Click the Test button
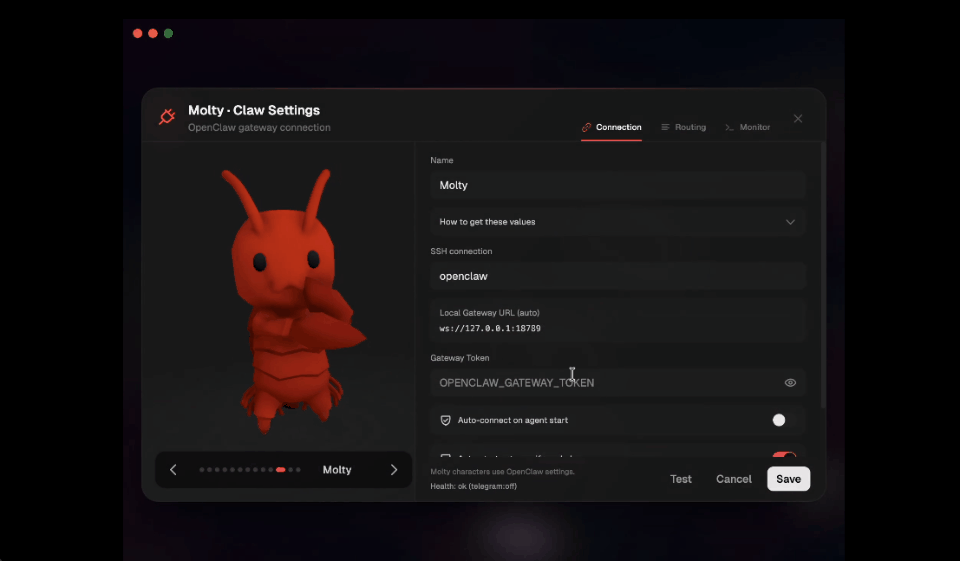The width and height of the screenshot is (960, 561). (681, 479)
